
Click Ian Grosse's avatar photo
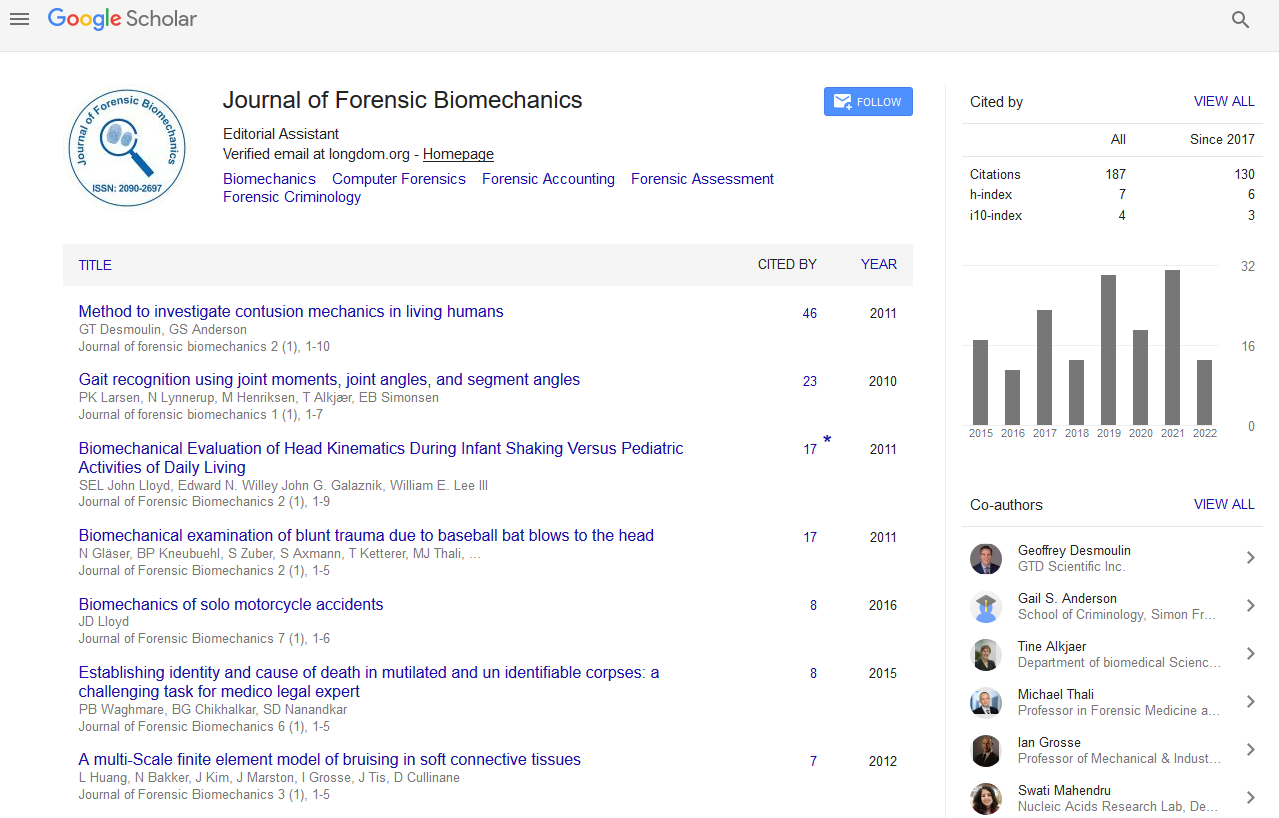(986, 750)
